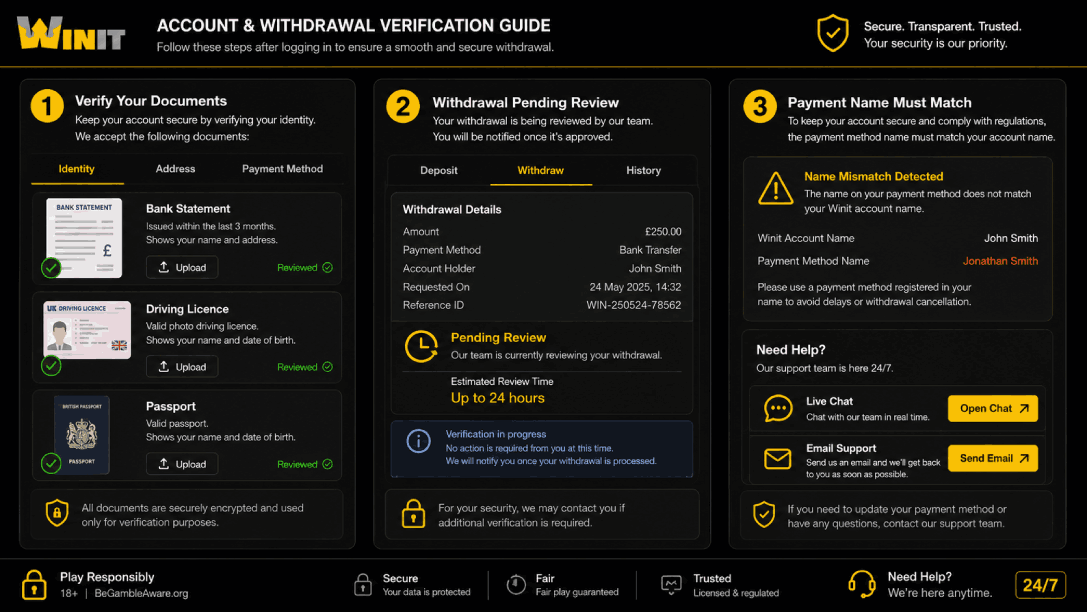The image size is (1087, 612).
Task: Click the footer Secure lock icon
Action: (x=363, y=584)
